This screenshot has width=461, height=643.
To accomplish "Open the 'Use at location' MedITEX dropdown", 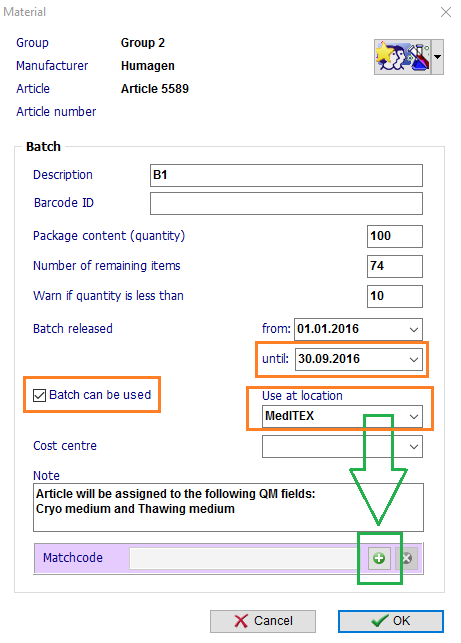I will [x=413, y=416].
